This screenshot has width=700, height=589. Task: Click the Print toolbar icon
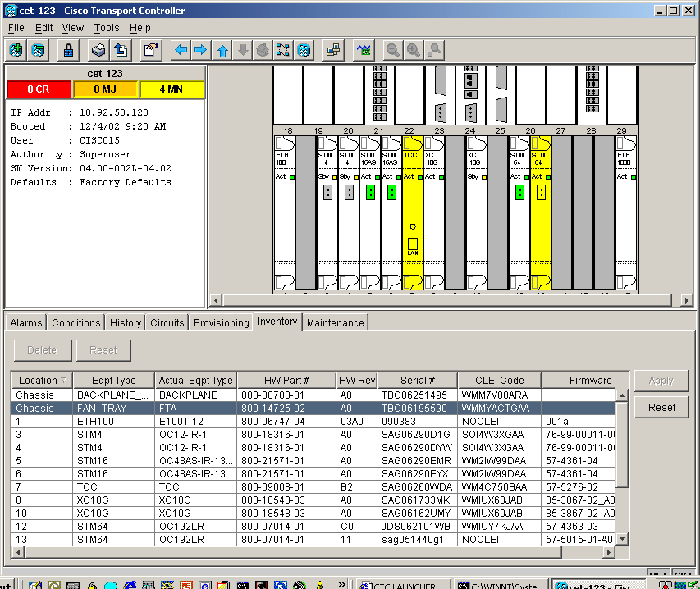(99, 50)
